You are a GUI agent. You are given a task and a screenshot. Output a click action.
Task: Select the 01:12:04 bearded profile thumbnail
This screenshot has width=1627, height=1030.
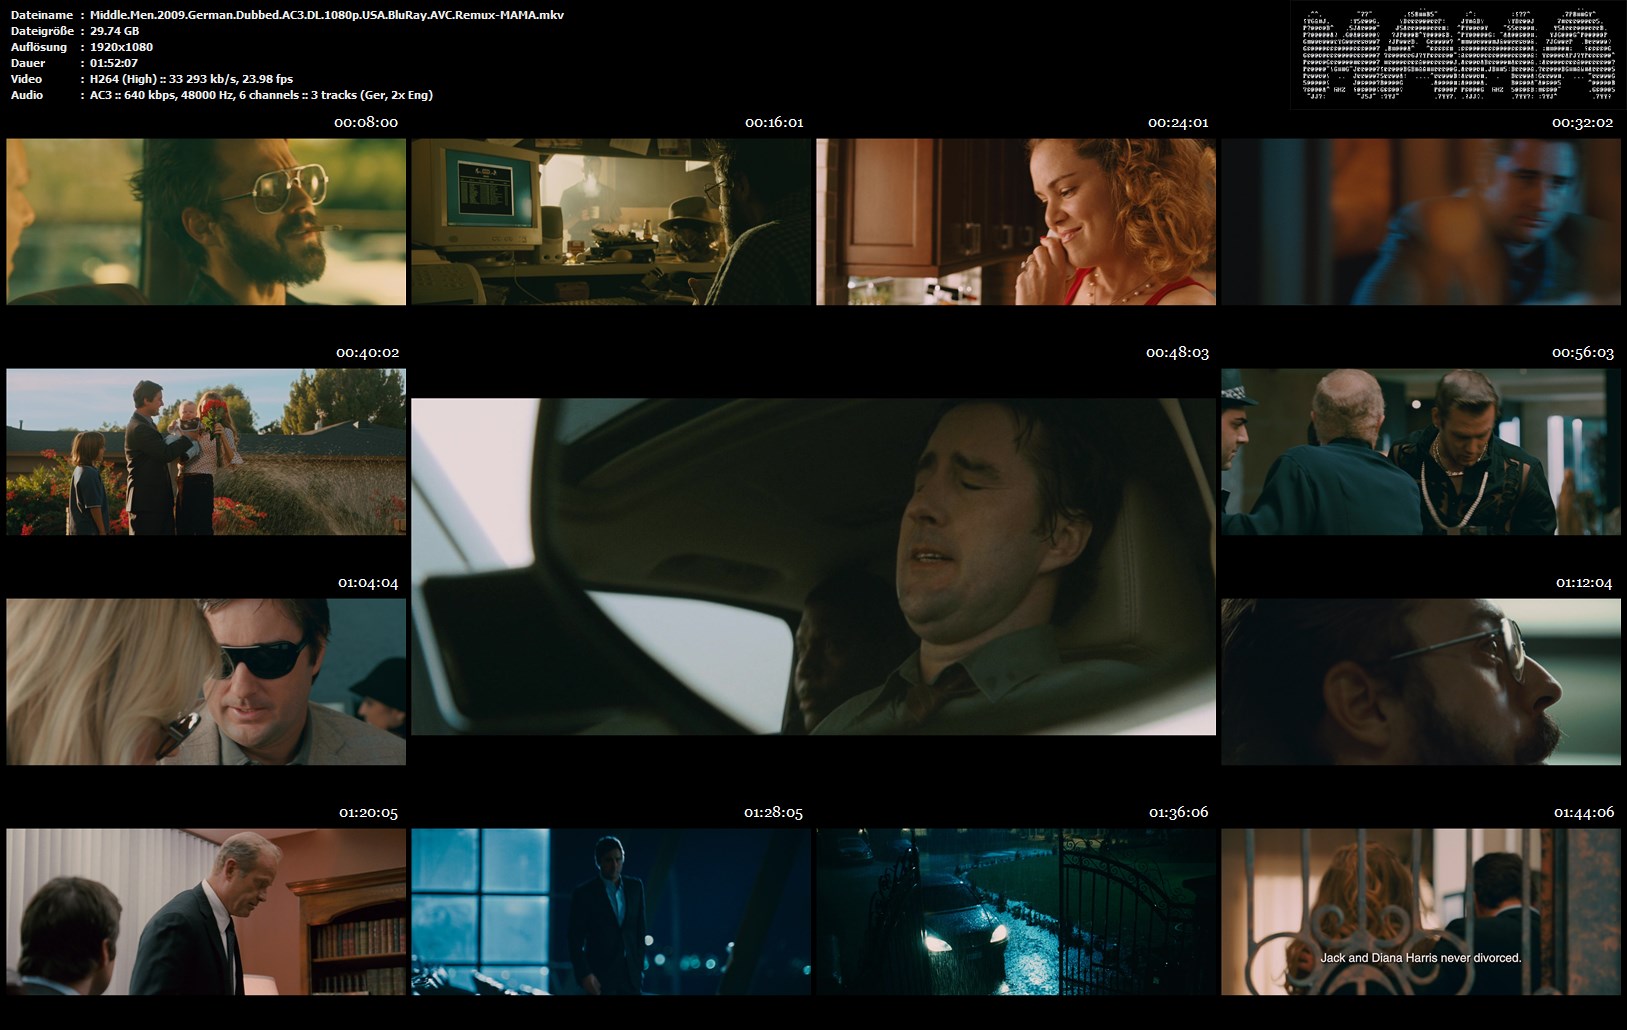coord(1421,682)
